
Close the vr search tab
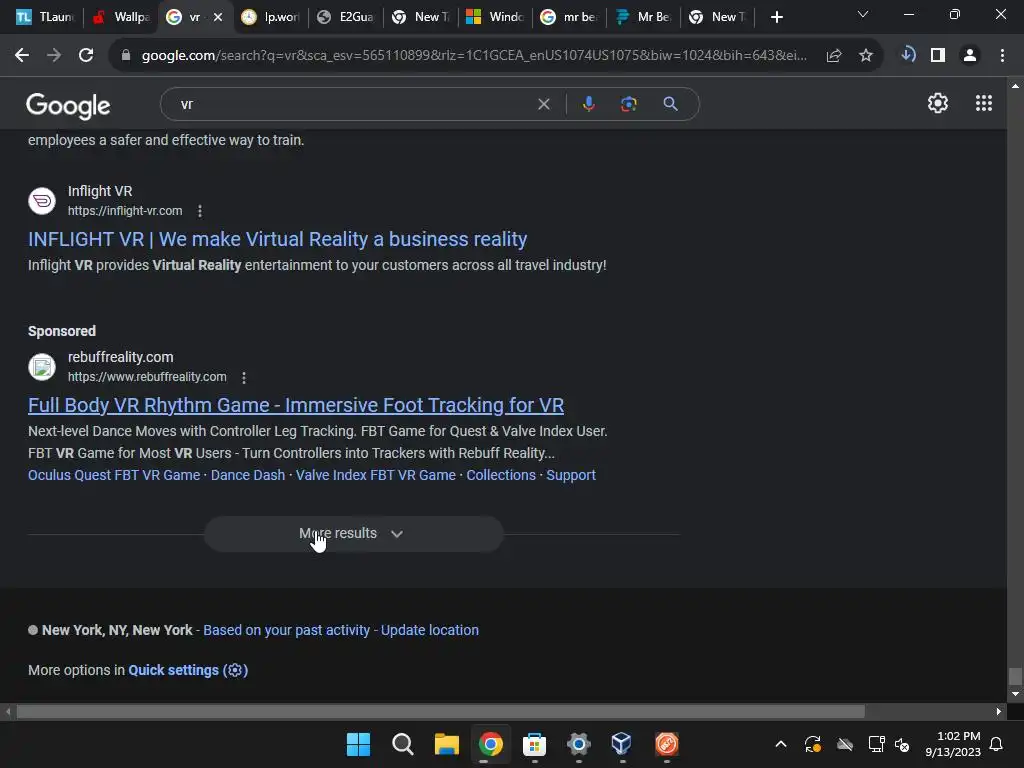pyautogui.click(x=218, y=17)
